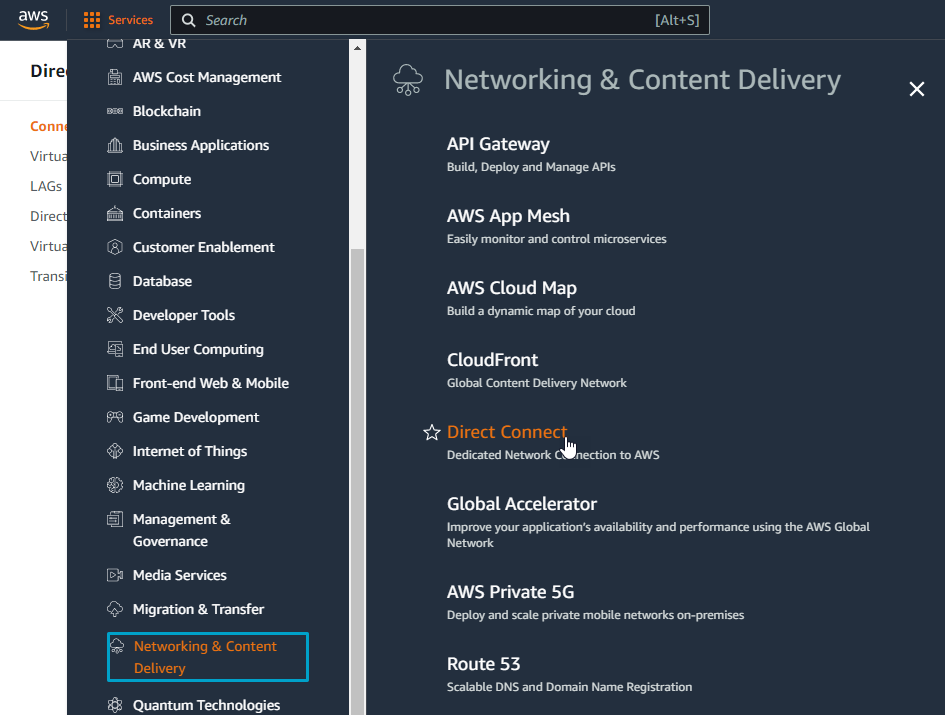Image resolution: width=945 pixels, height=715 pixels.
Task: Select Containers category
Action: tap(167, 213)
